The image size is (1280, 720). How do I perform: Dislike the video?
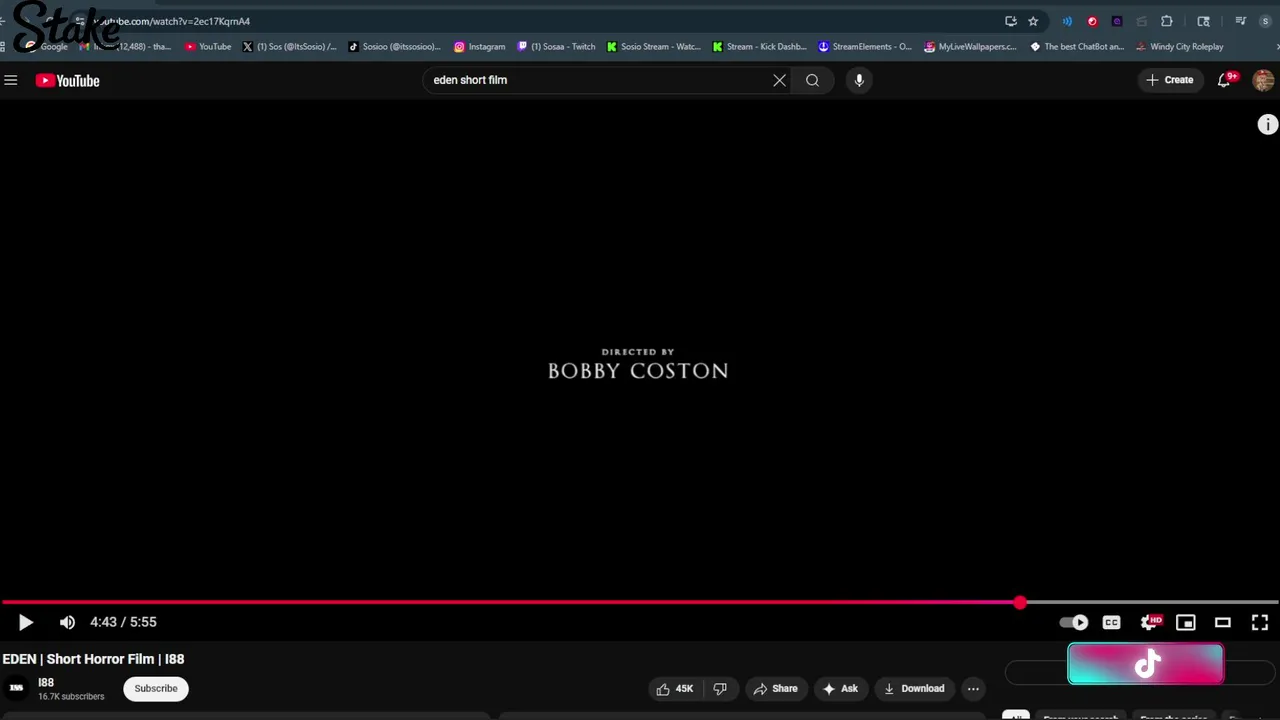(x=720, y=688)
